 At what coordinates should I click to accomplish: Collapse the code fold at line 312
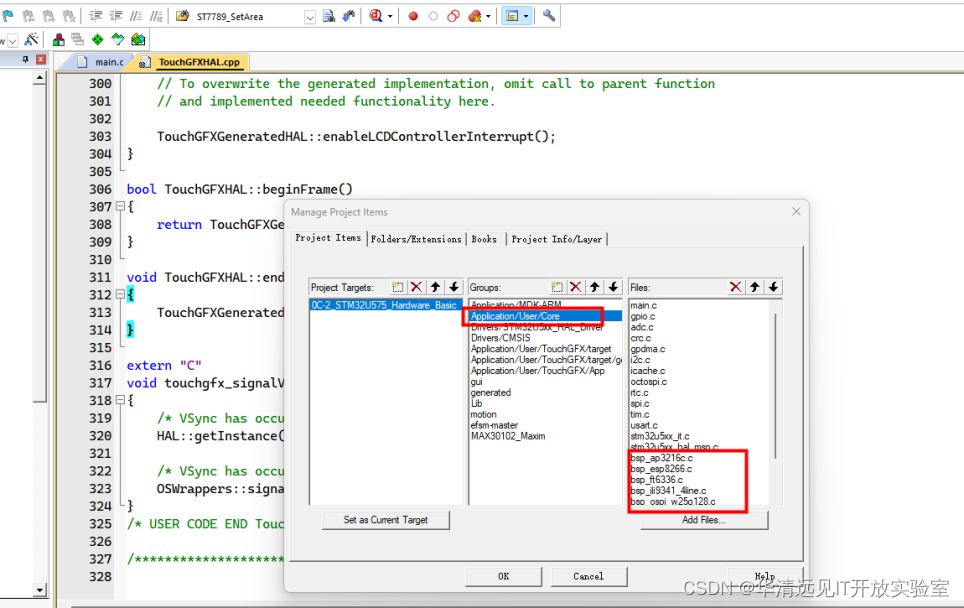[x=120, y=294]
